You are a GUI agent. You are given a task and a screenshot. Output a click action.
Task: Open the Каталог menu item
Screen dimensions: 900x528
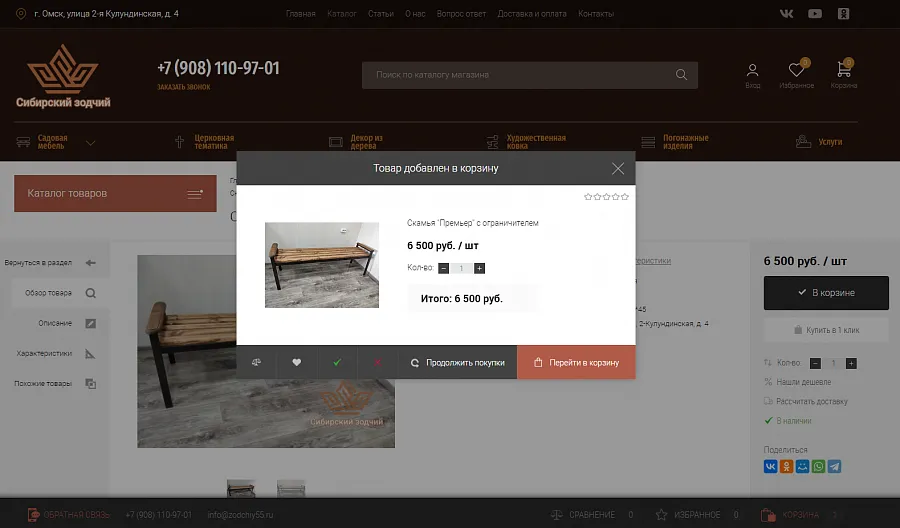[x=342, y=14]
